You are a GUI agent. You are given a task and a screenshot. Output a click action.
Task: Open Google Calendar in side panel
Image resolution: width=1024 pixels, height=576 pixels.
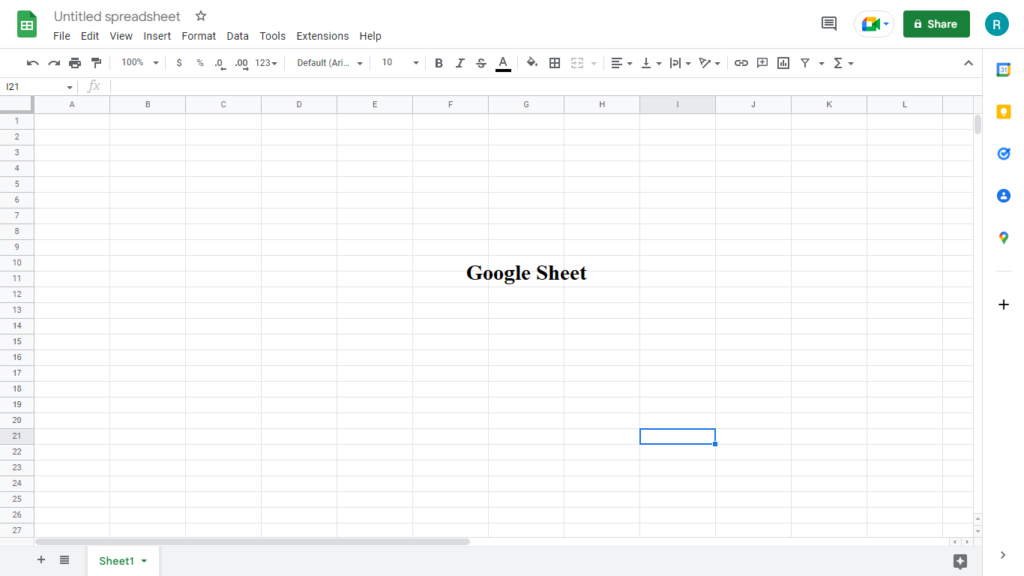click(1004, 70)
